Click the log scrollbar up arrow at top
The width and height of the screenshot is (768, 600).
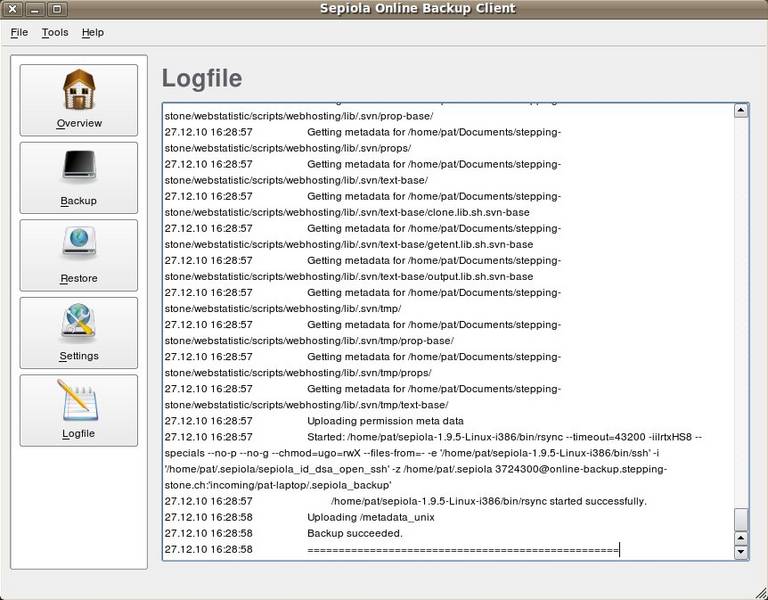741,111
